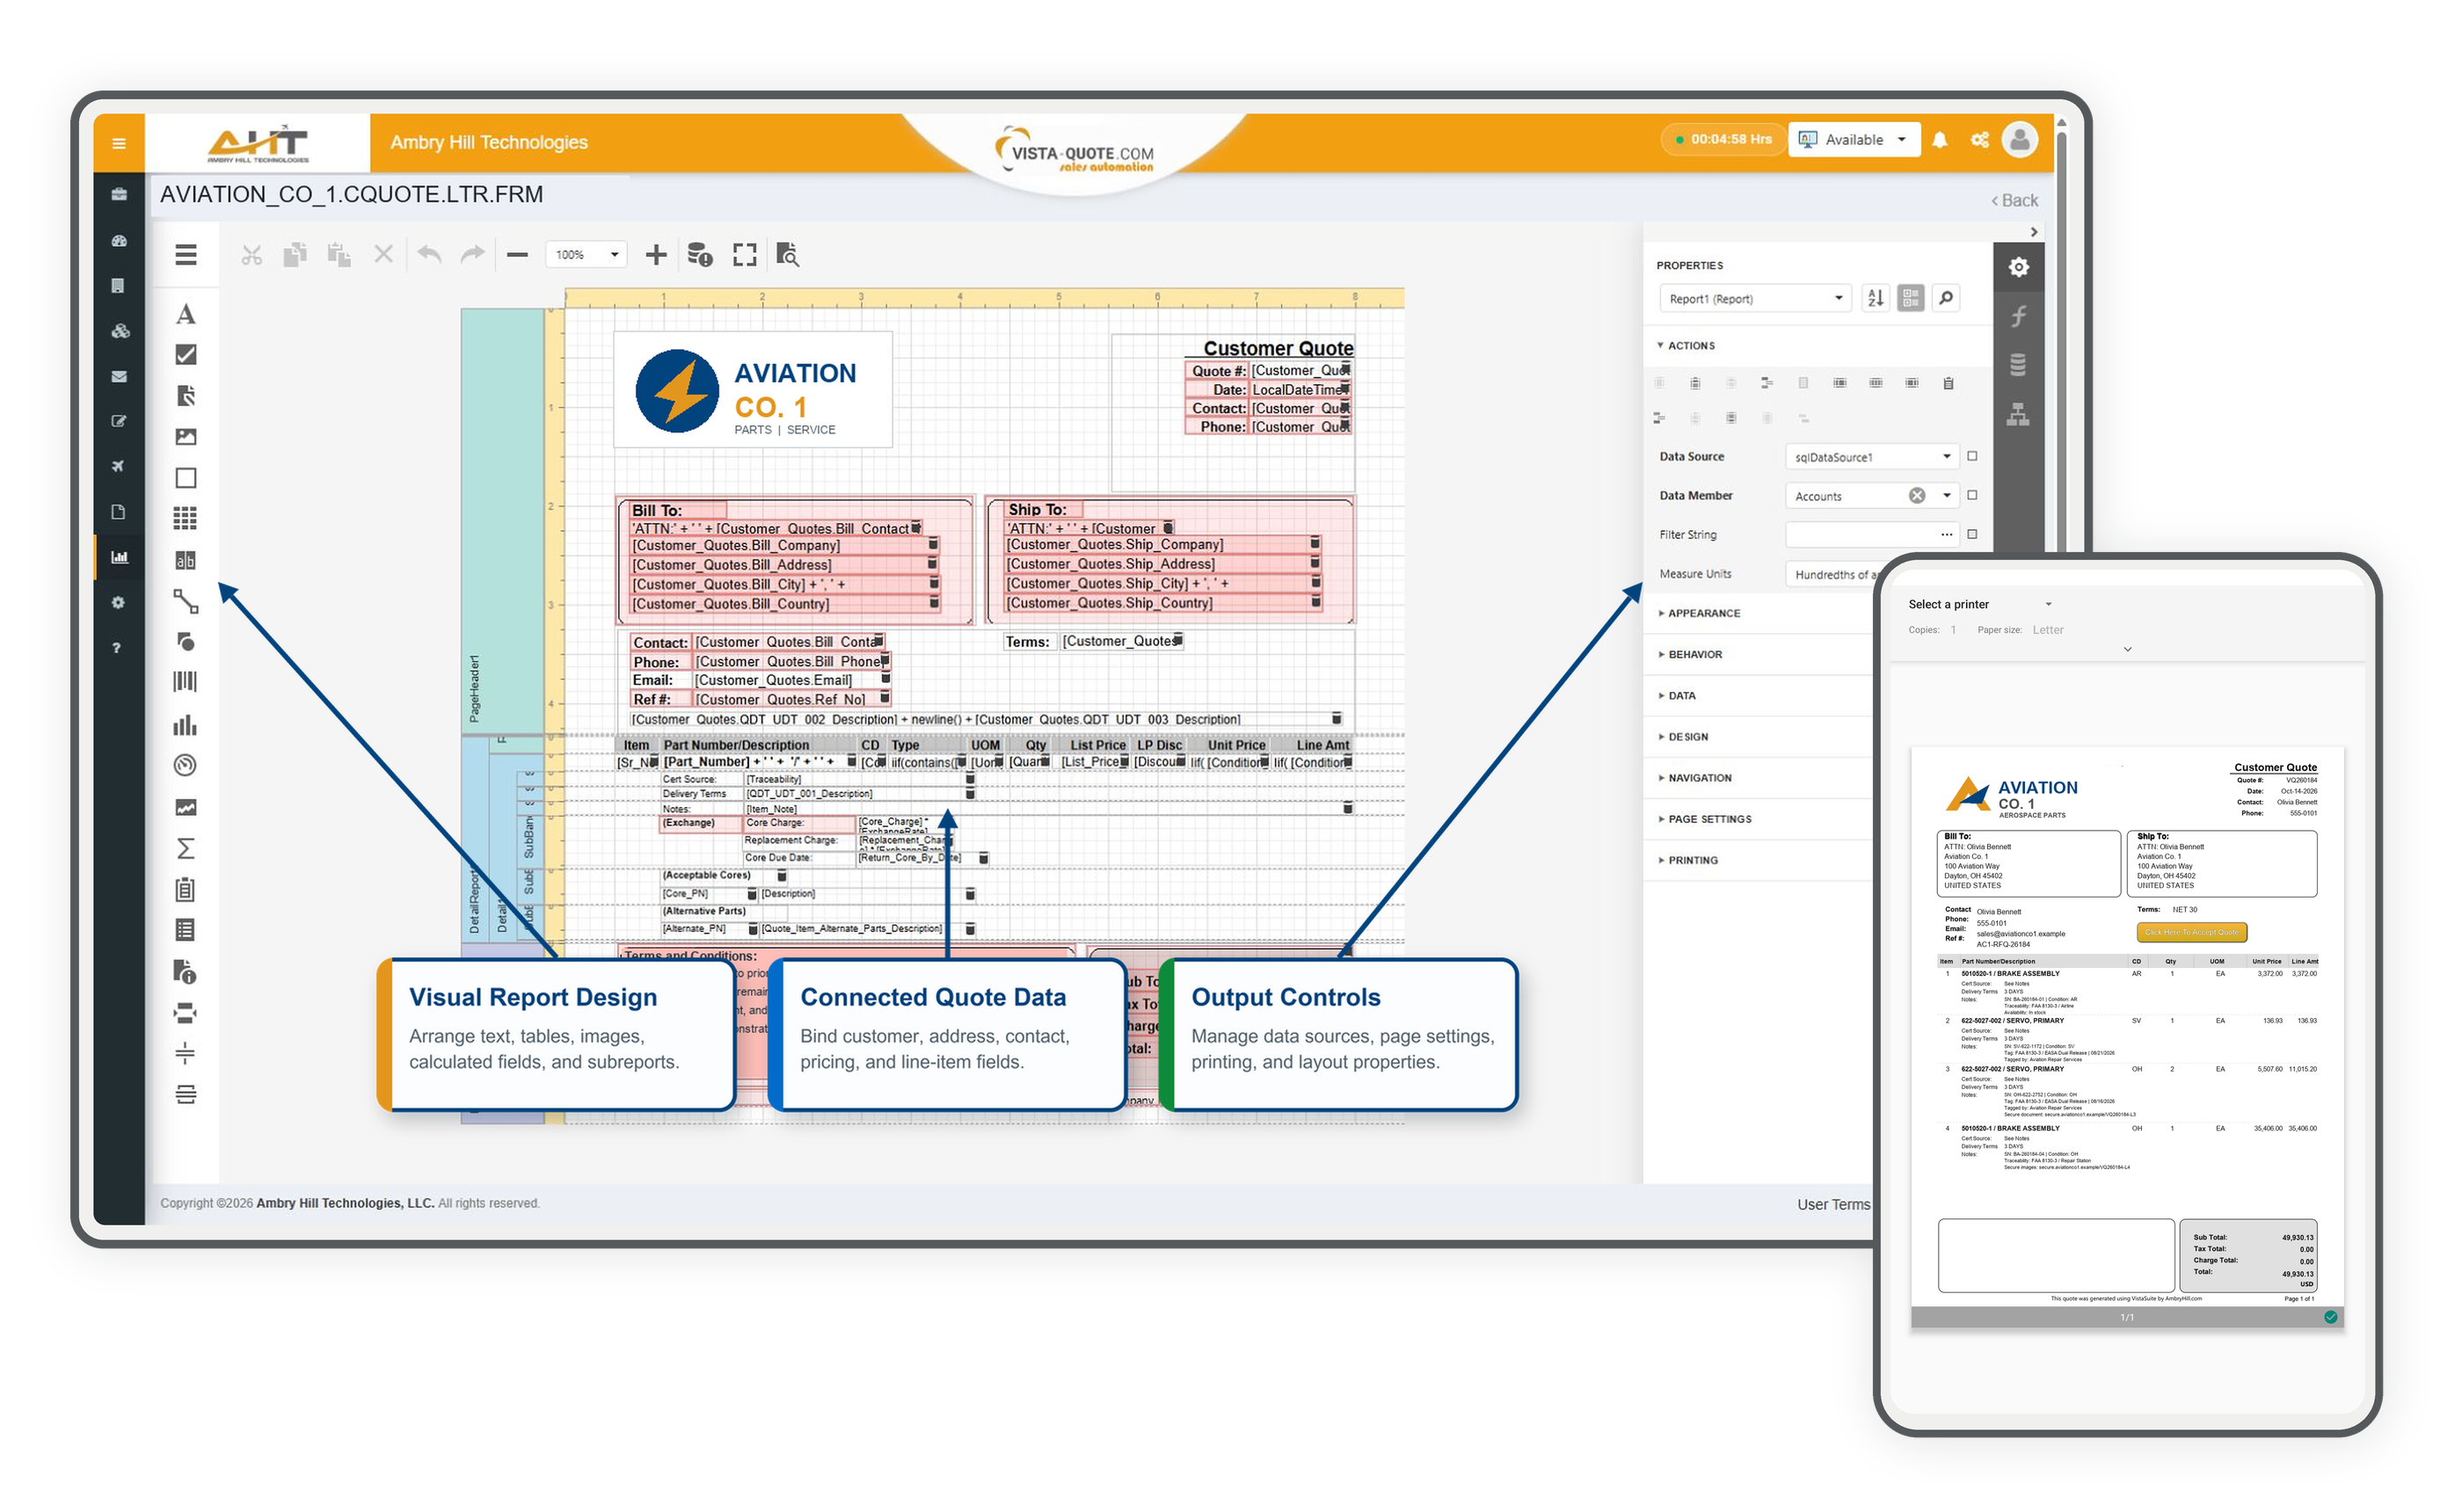The height and width of the screenshot is (1512, 2462).
Task: Click the User Terms footer link
Action: 1835,1206
